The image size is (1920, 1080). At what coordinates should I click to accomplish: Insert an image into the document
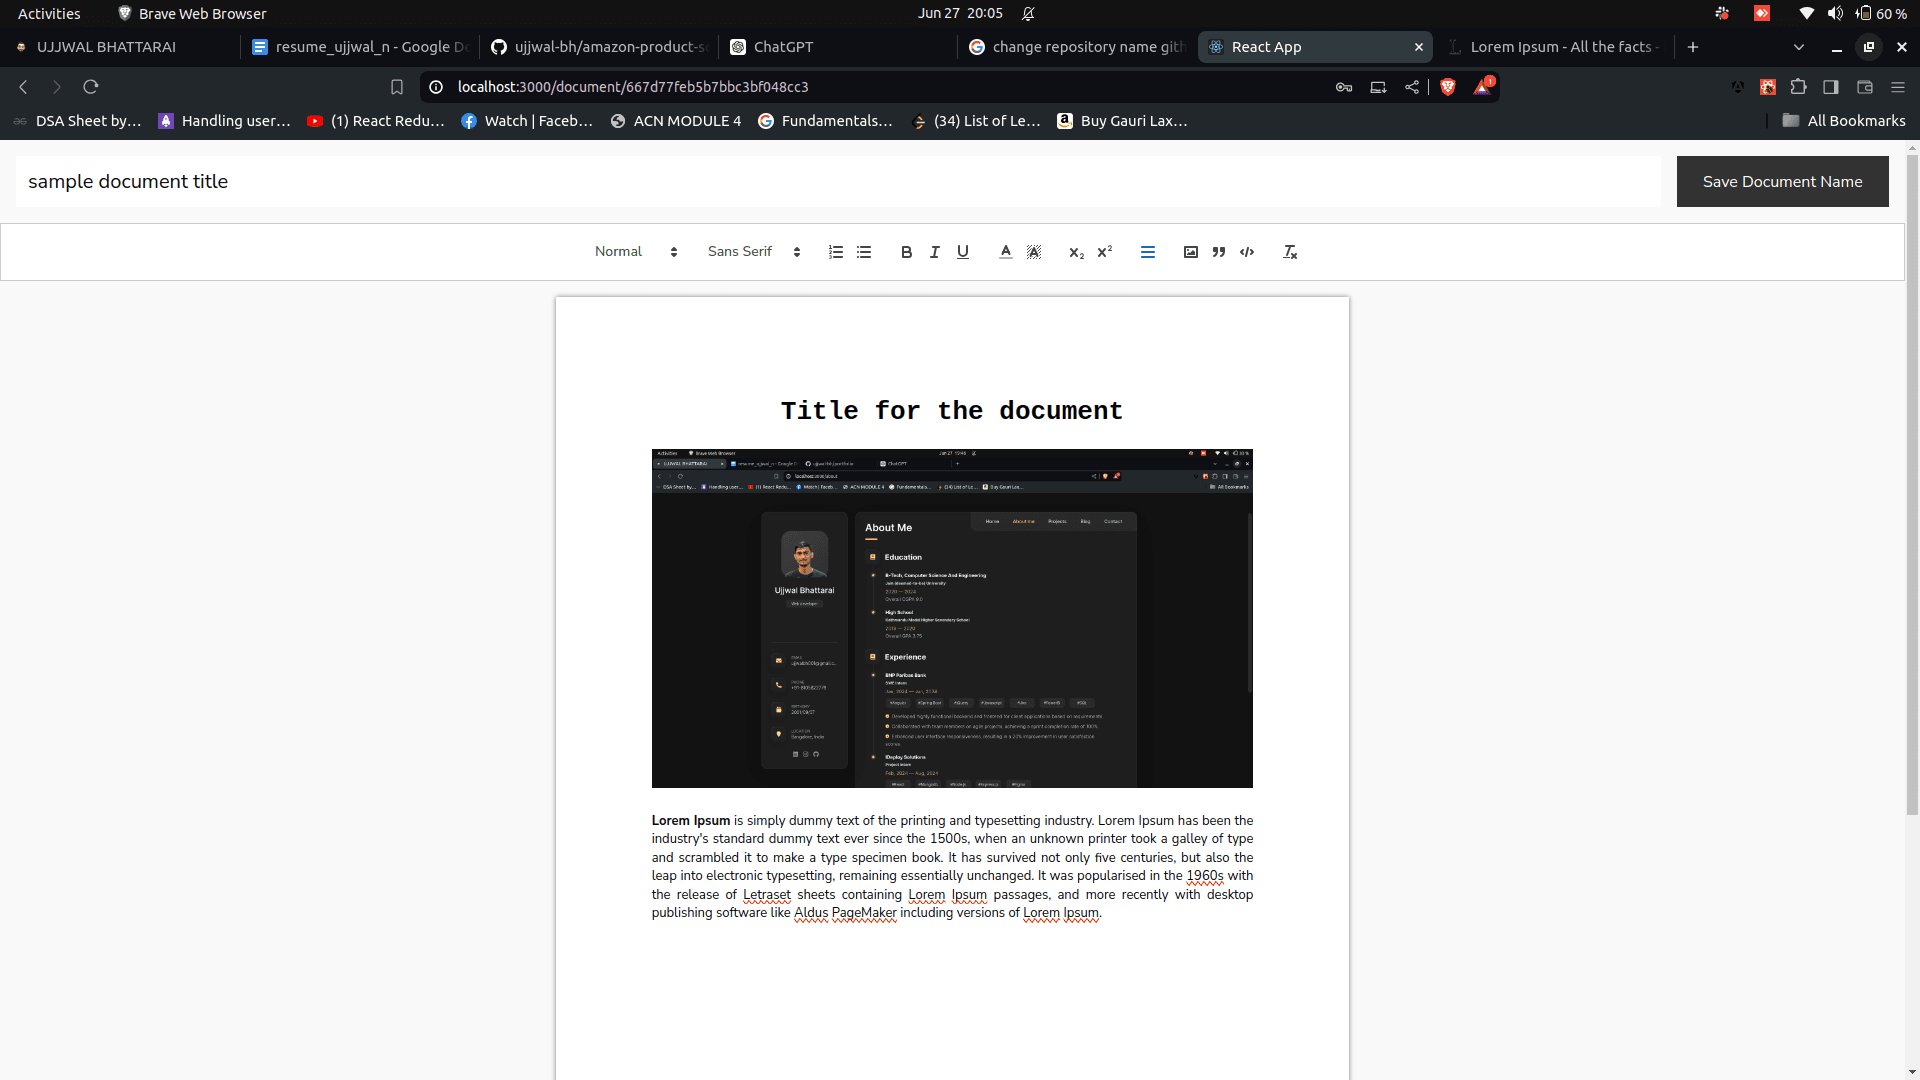[1190, 252]
